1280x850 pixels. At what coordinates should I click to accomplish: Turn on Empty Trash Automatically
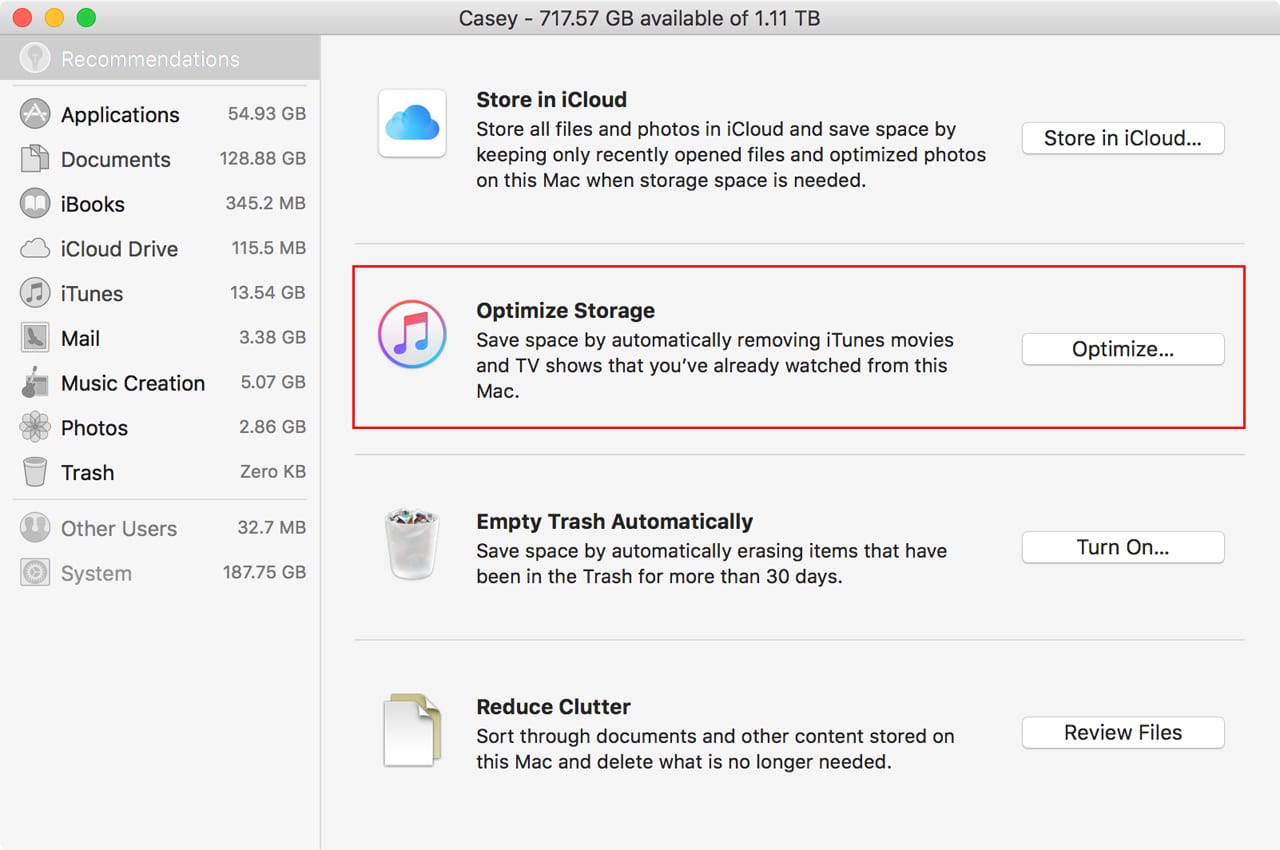click(x=1122, y=547)
